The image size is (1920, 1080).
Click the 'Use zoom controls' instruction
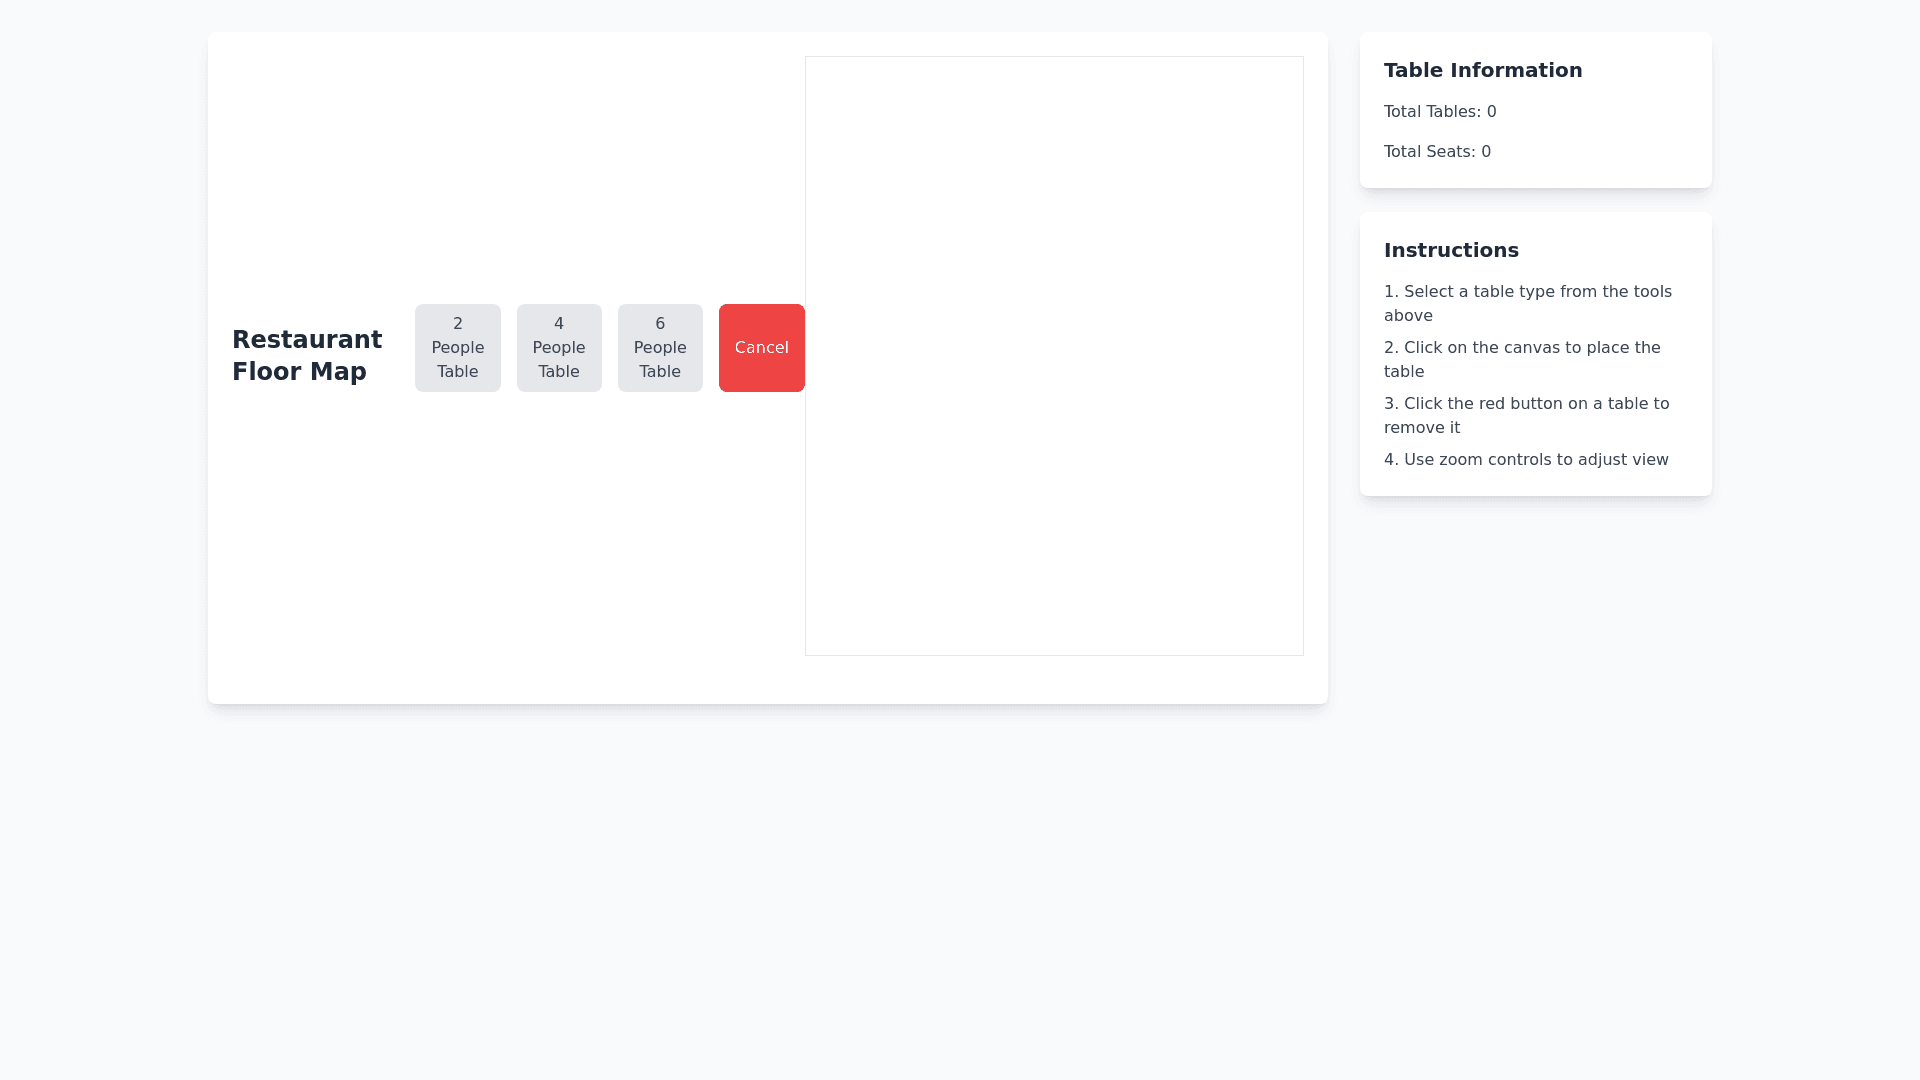[x=1525, y=460]
